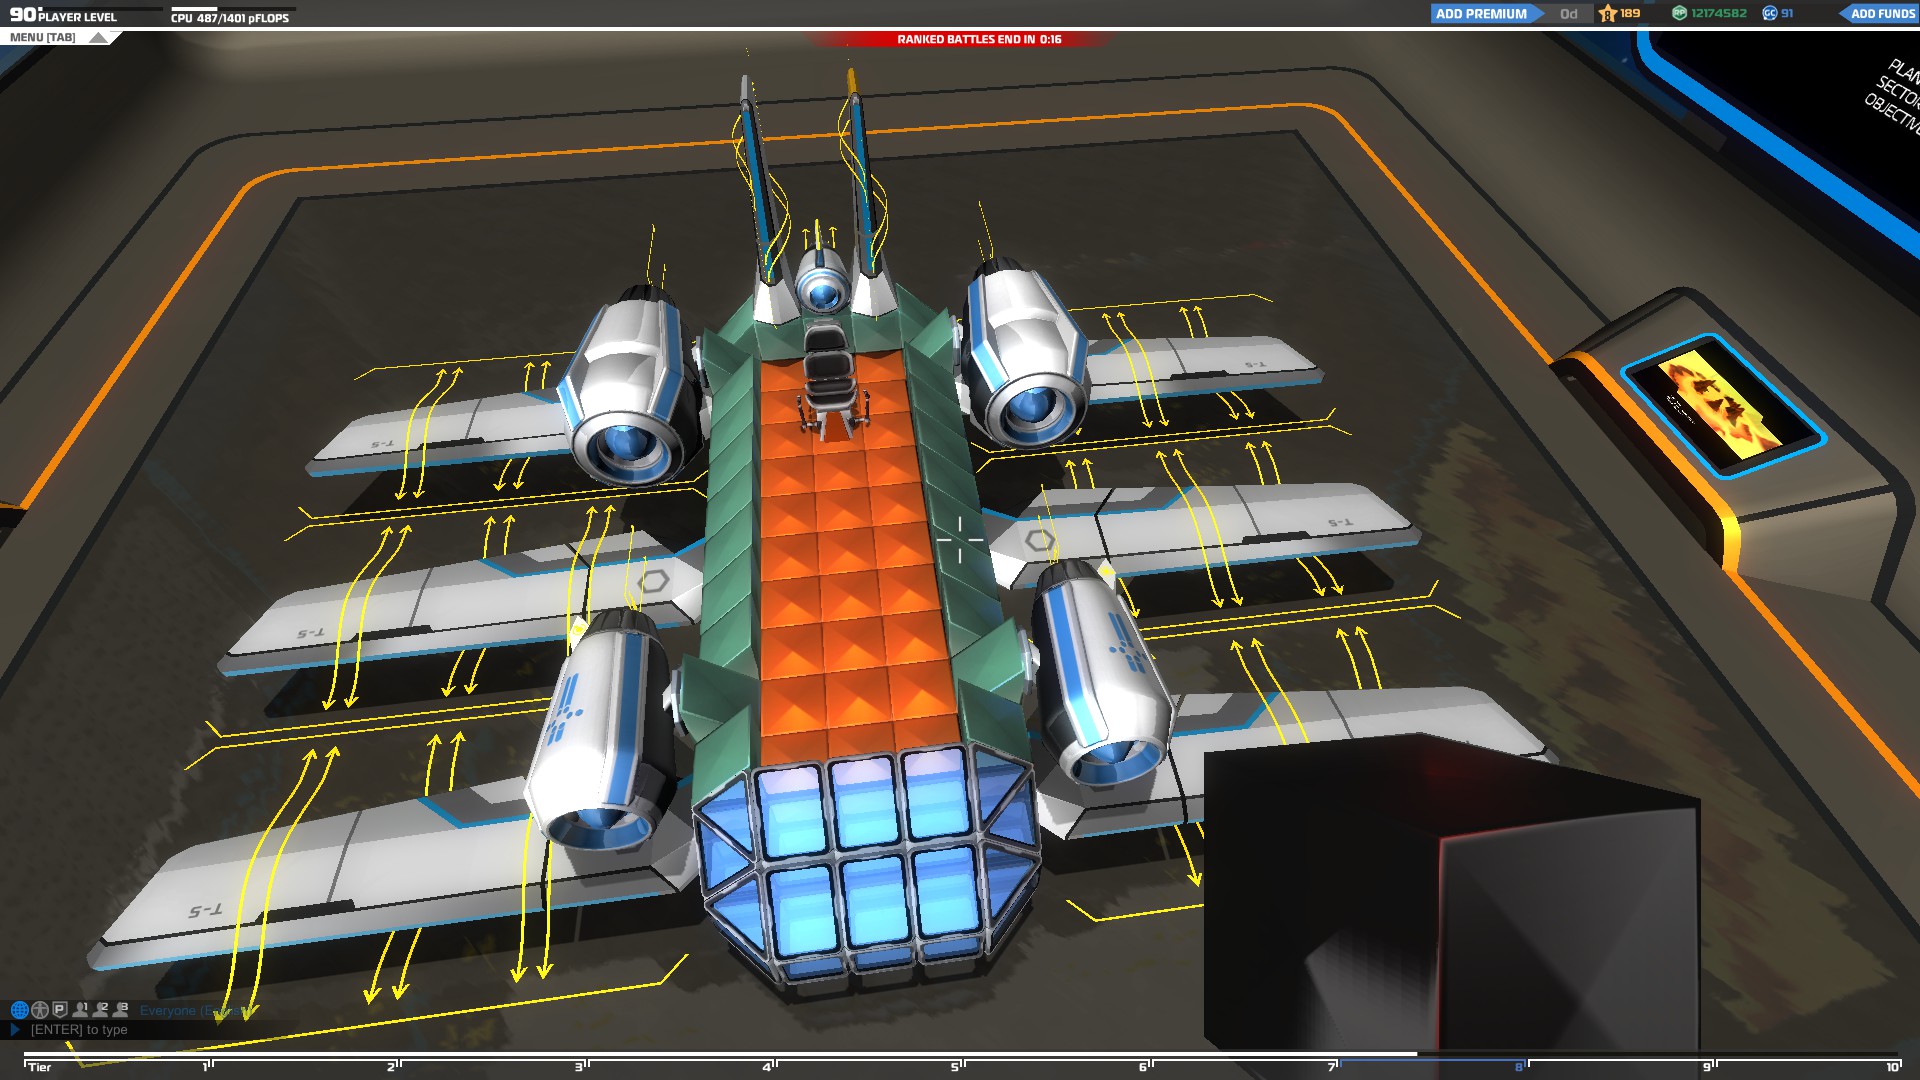Click the orange tier star icon
Viewport: 1920px width, 1080px height.
[1608, 14]
